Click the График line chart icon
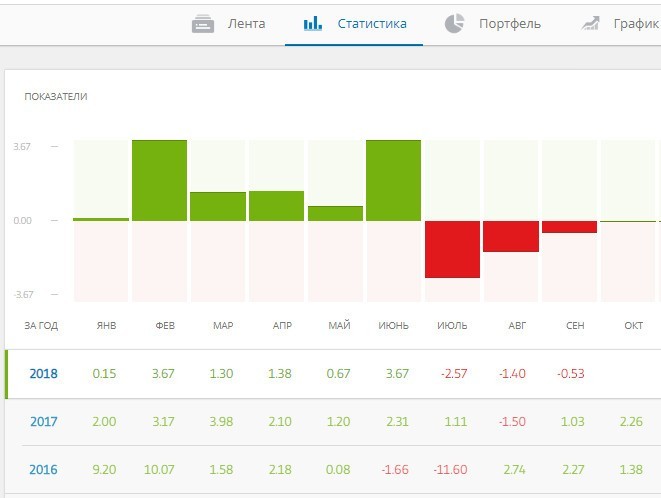Screen dimensions: 661x498 (x=590, y=23)
